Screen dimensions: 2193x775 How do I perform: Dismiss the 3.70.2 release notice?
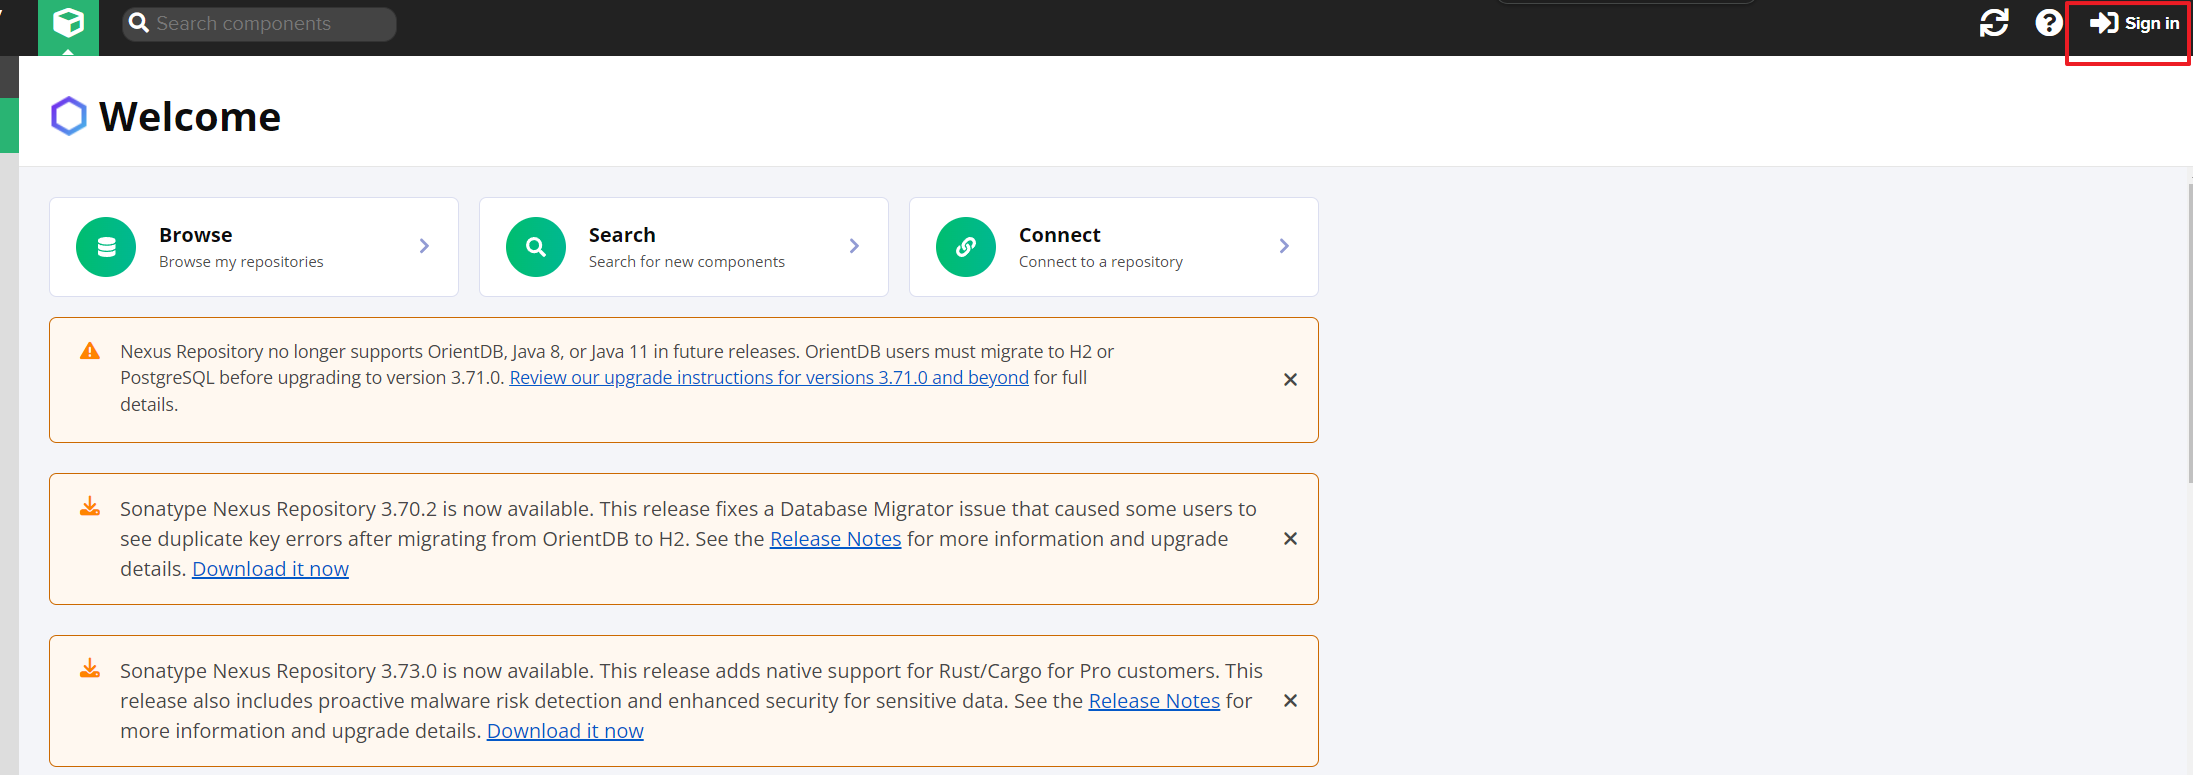coord(1290,539)
